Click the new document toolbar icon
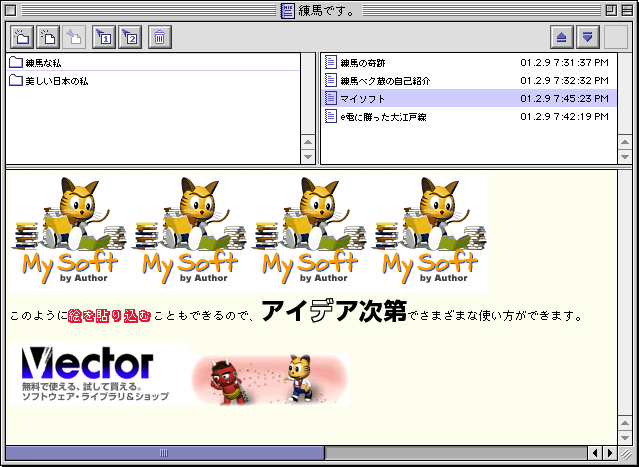 pyautogui.click(x=48, y=37)
